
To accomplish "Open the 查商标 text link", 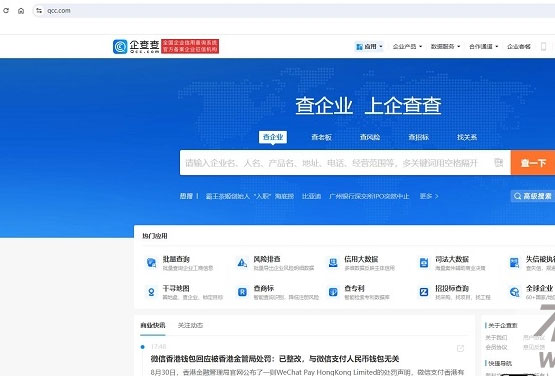I will tap(264, 288).
